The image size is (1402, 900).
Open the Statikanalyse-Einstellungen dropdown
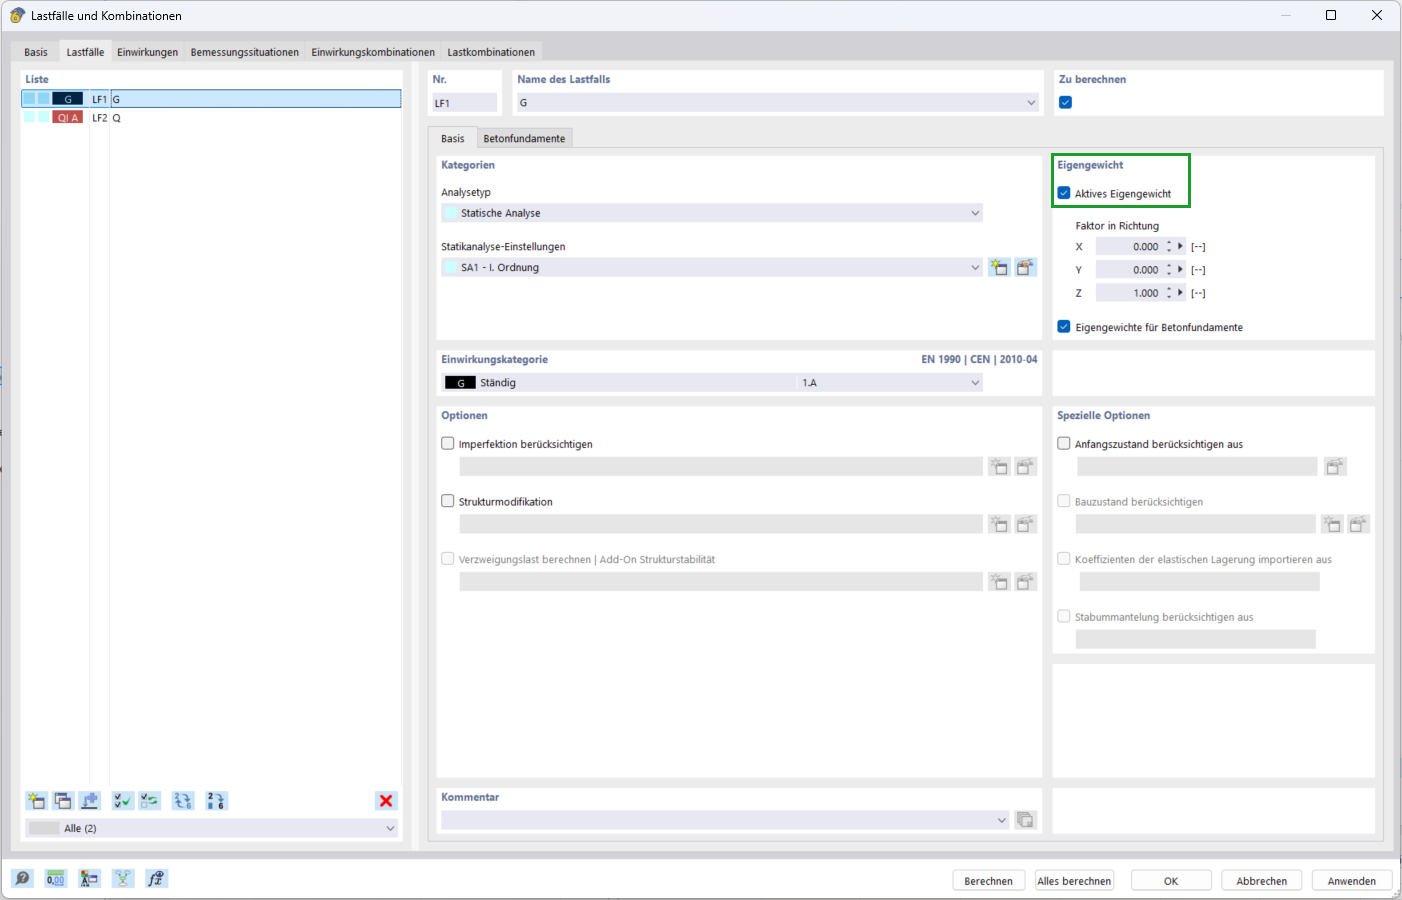coord(975,267)
